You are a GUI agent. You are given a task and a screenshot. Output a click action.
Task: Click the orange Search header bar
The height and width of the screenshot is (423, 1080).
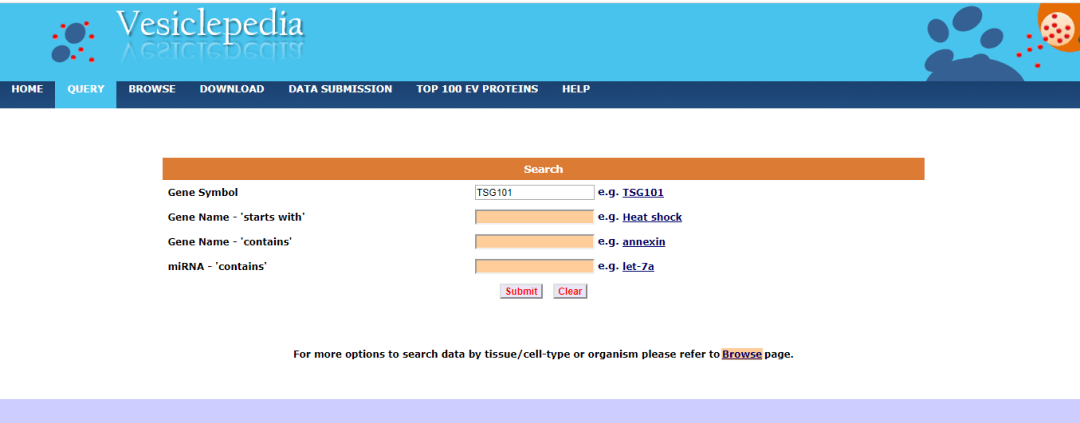click(x=543, y=169)
